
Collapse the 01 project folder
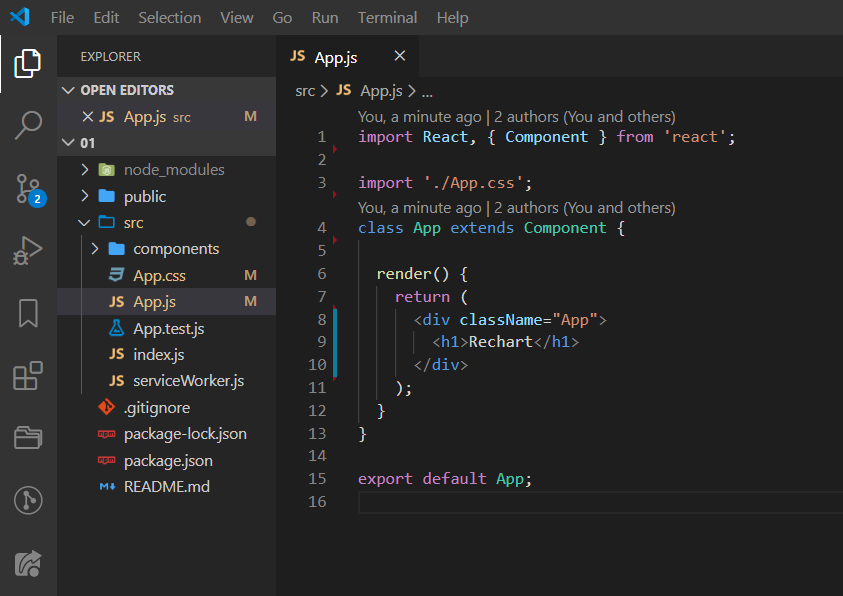[x=66, y=143]
